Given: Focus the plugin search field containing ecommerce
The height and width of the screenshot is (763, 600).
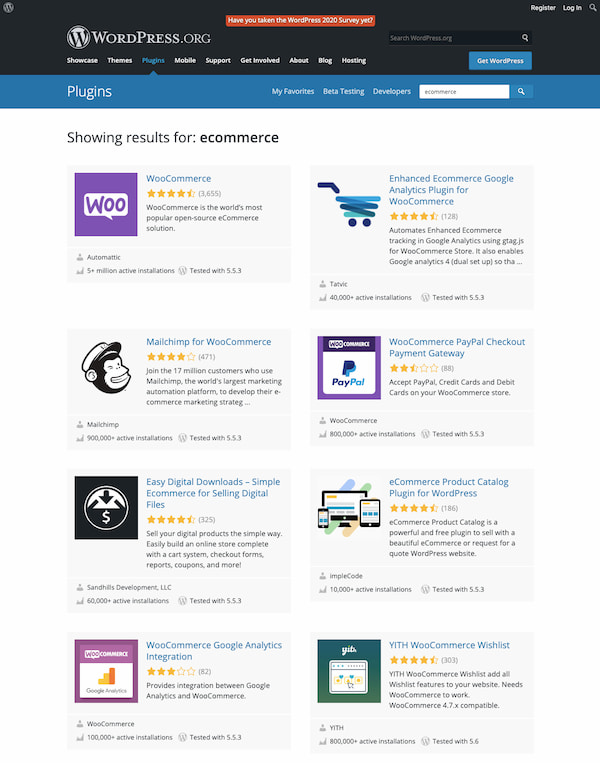Looking at the screenshot, I should point(464,92).
